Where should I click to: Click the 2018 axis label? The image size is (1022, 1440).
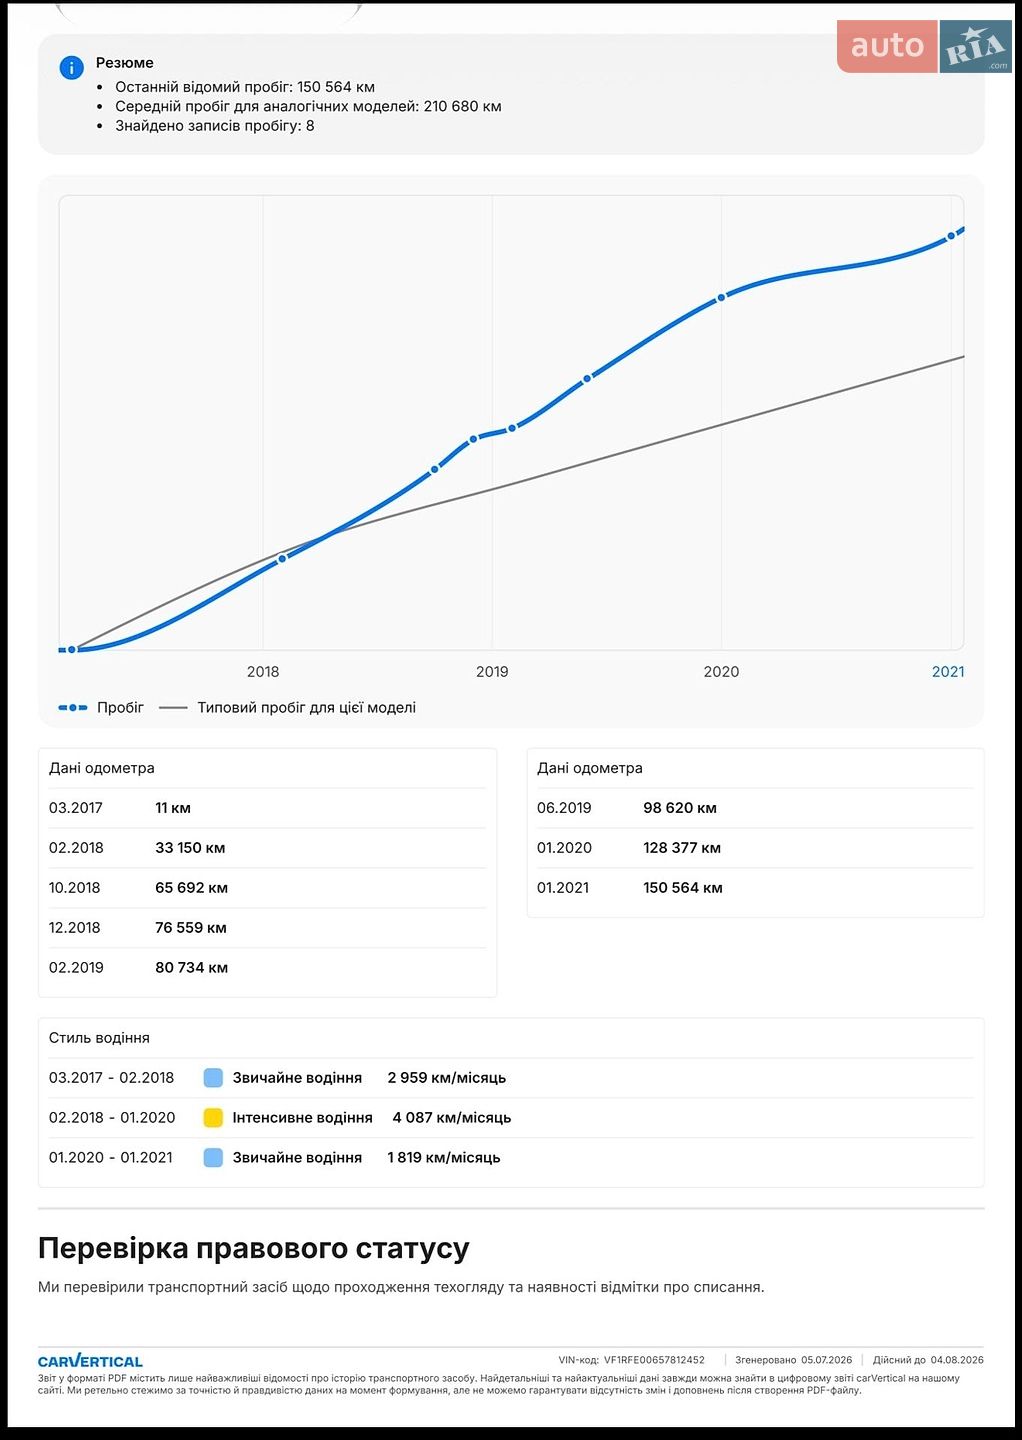click(x=263, y=672)
